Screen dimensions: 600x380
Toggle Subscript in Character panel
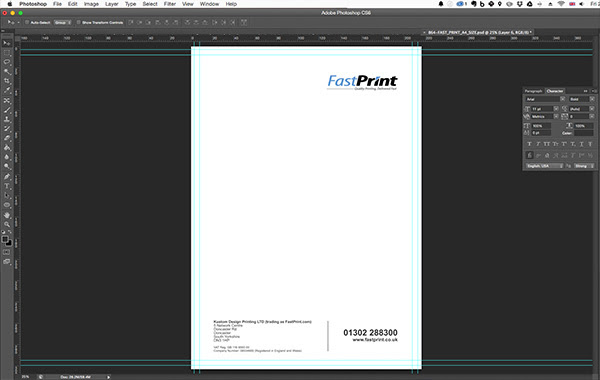573,144
